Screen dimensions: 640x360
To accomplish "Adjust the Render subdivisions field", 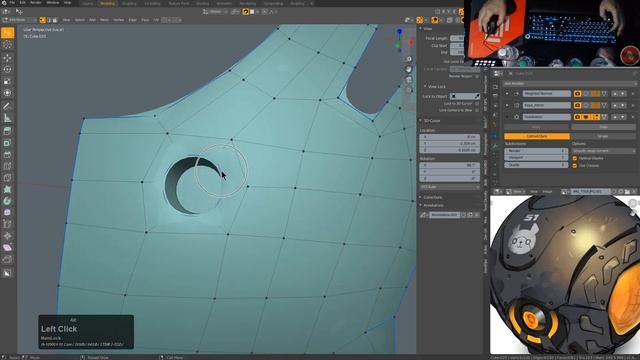I will point(536,151).
